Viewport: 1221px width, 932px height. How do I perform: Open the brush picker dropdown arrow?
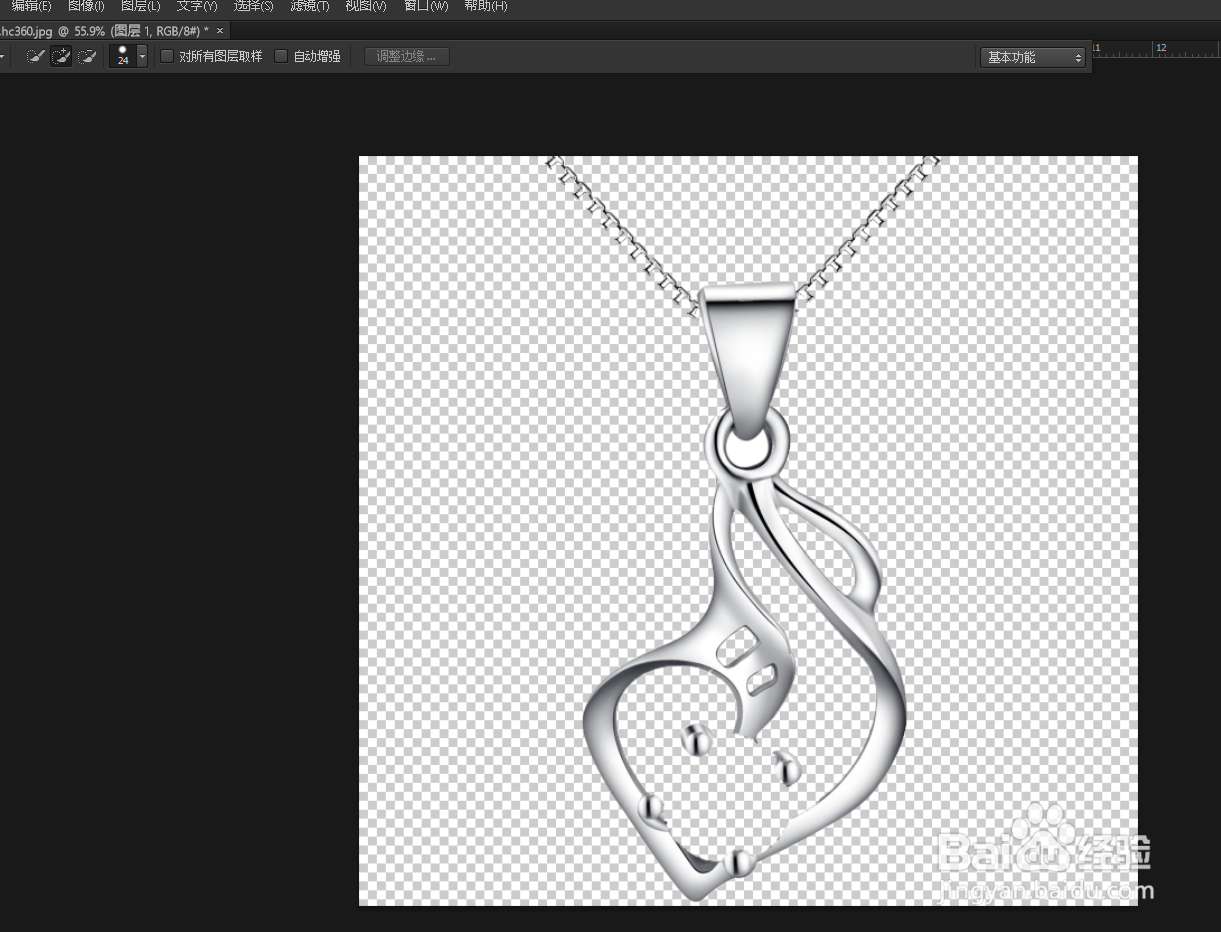click(x=142, y=56)
